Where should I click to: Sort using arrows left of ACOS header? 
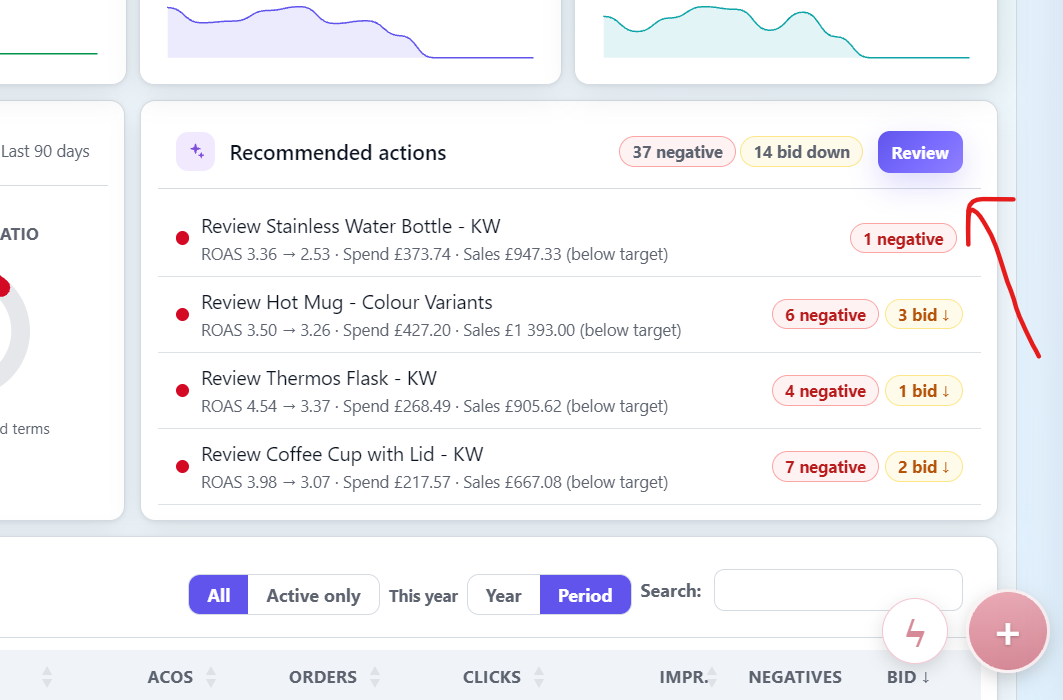click(x=47, y=676)
